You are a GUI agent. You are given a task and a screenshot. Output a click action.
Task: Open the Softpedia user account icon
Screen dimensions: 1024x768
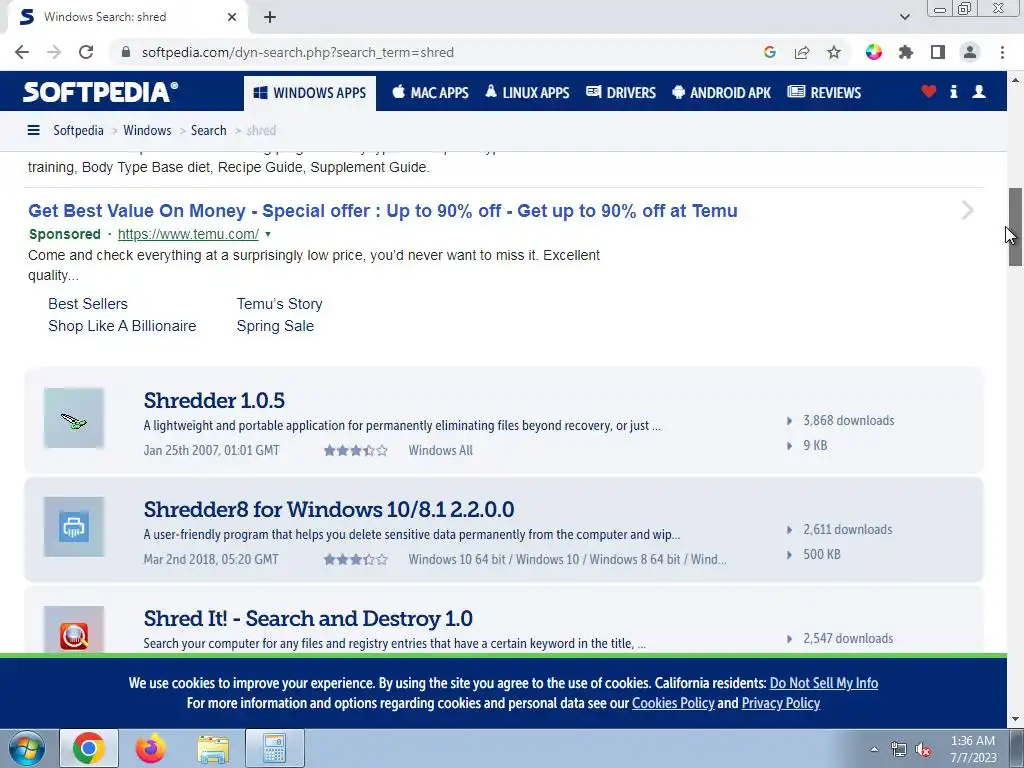tap(979, 91)
